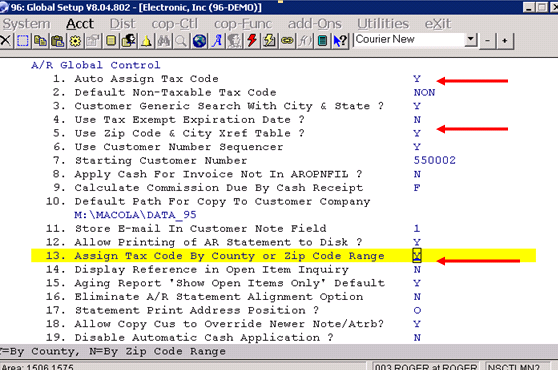Click the X cancel toolbar icon
Image resolution: width=559 pixels, height=373 pixels.
(6, 41)
